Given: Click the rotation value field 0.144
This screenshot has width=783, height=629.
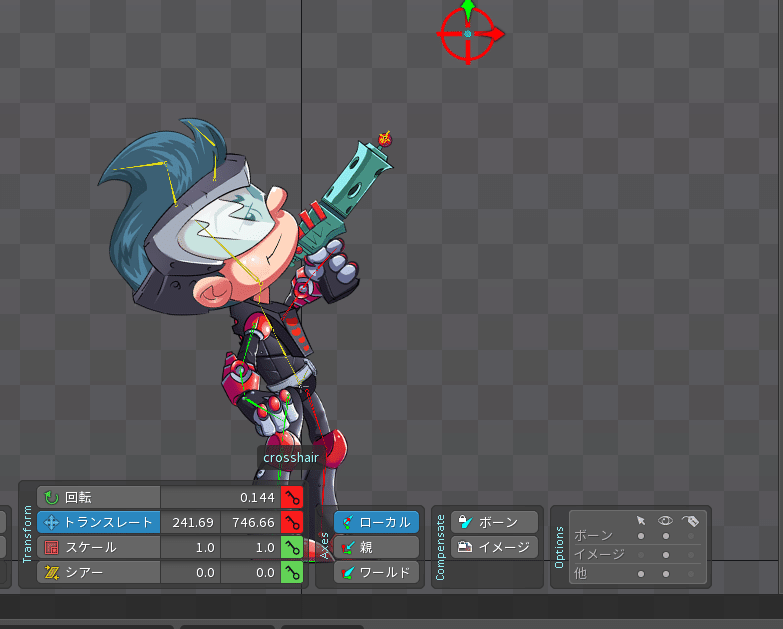Looking at the screenshot, I should [x=220, y=497].
